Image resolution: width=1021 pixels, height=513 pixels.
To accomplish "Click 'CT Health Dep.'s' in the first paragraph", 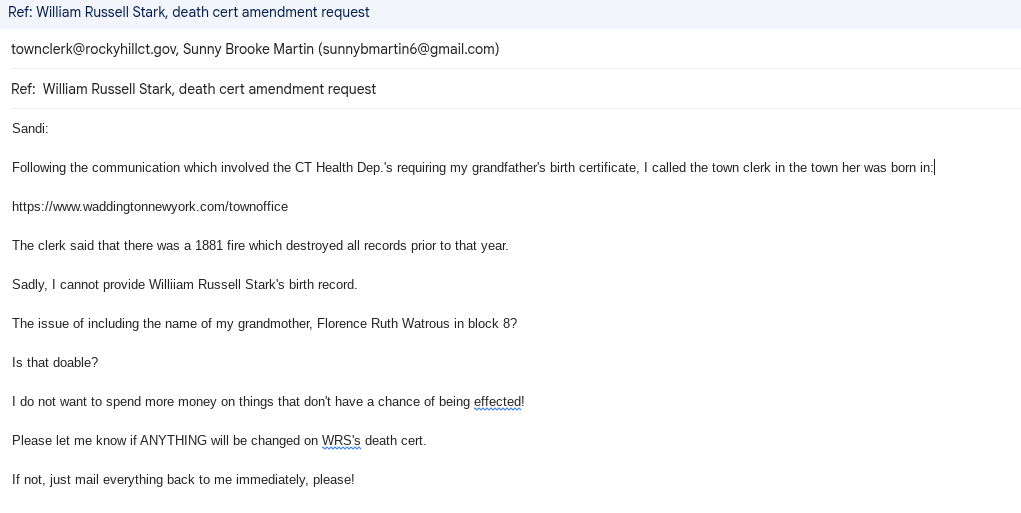I will click(344, 168).
